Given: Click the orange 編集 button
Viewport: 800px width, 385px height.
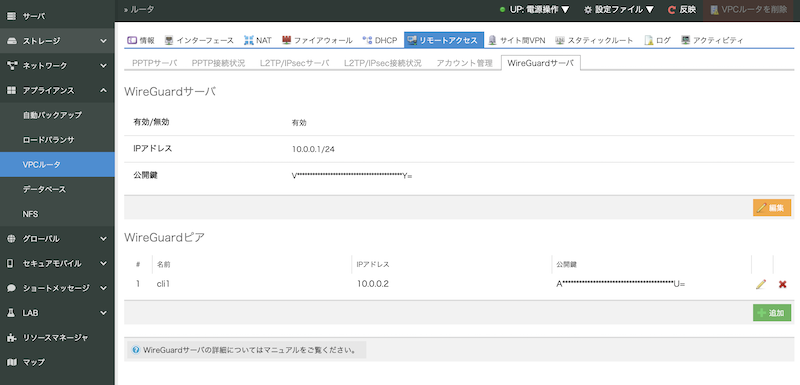Looking at the screenshot, I should (x=772, y=208).
